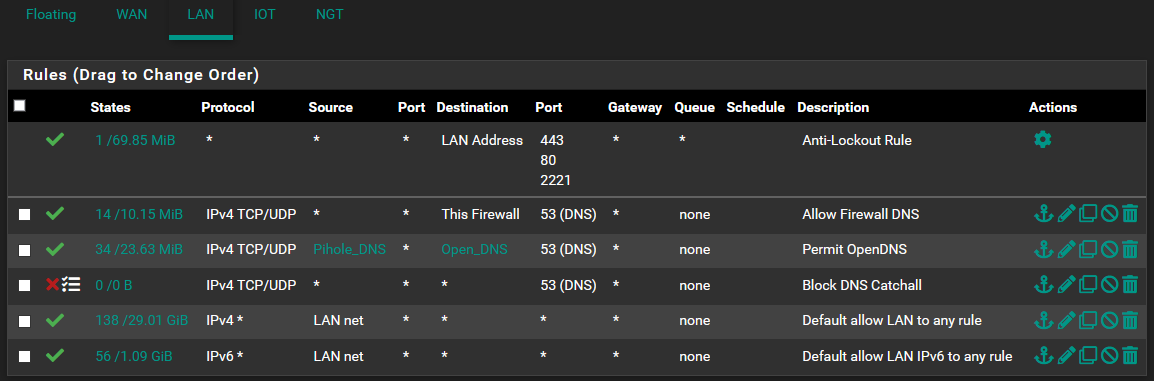Open Anti-Lockout Rule settings gear
Image resolution: width=1154 pixels, height=381 pixels.
tap(1042, 139)
